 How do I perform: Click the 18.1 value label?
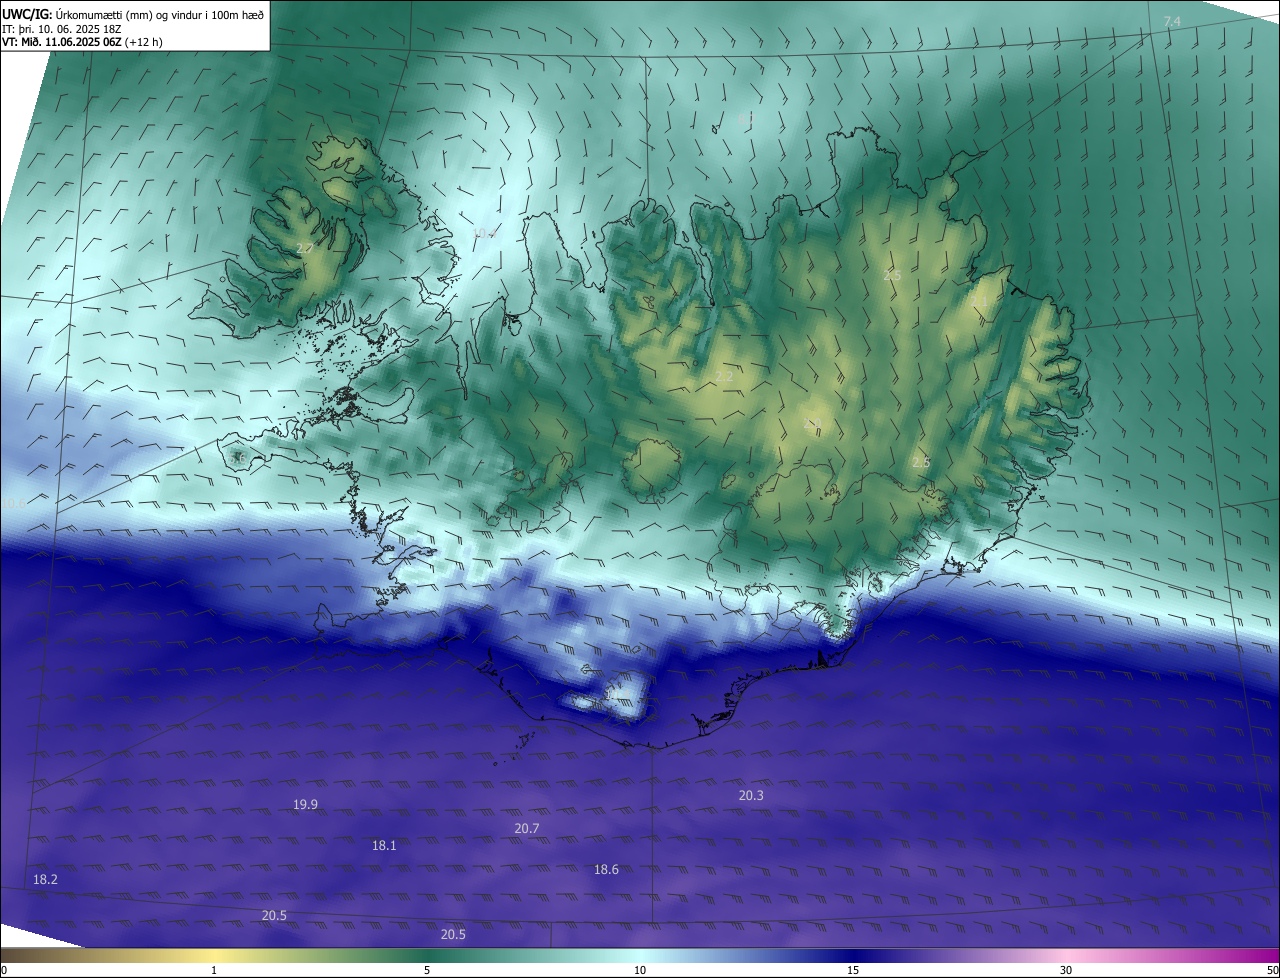[x=384, y=845]
